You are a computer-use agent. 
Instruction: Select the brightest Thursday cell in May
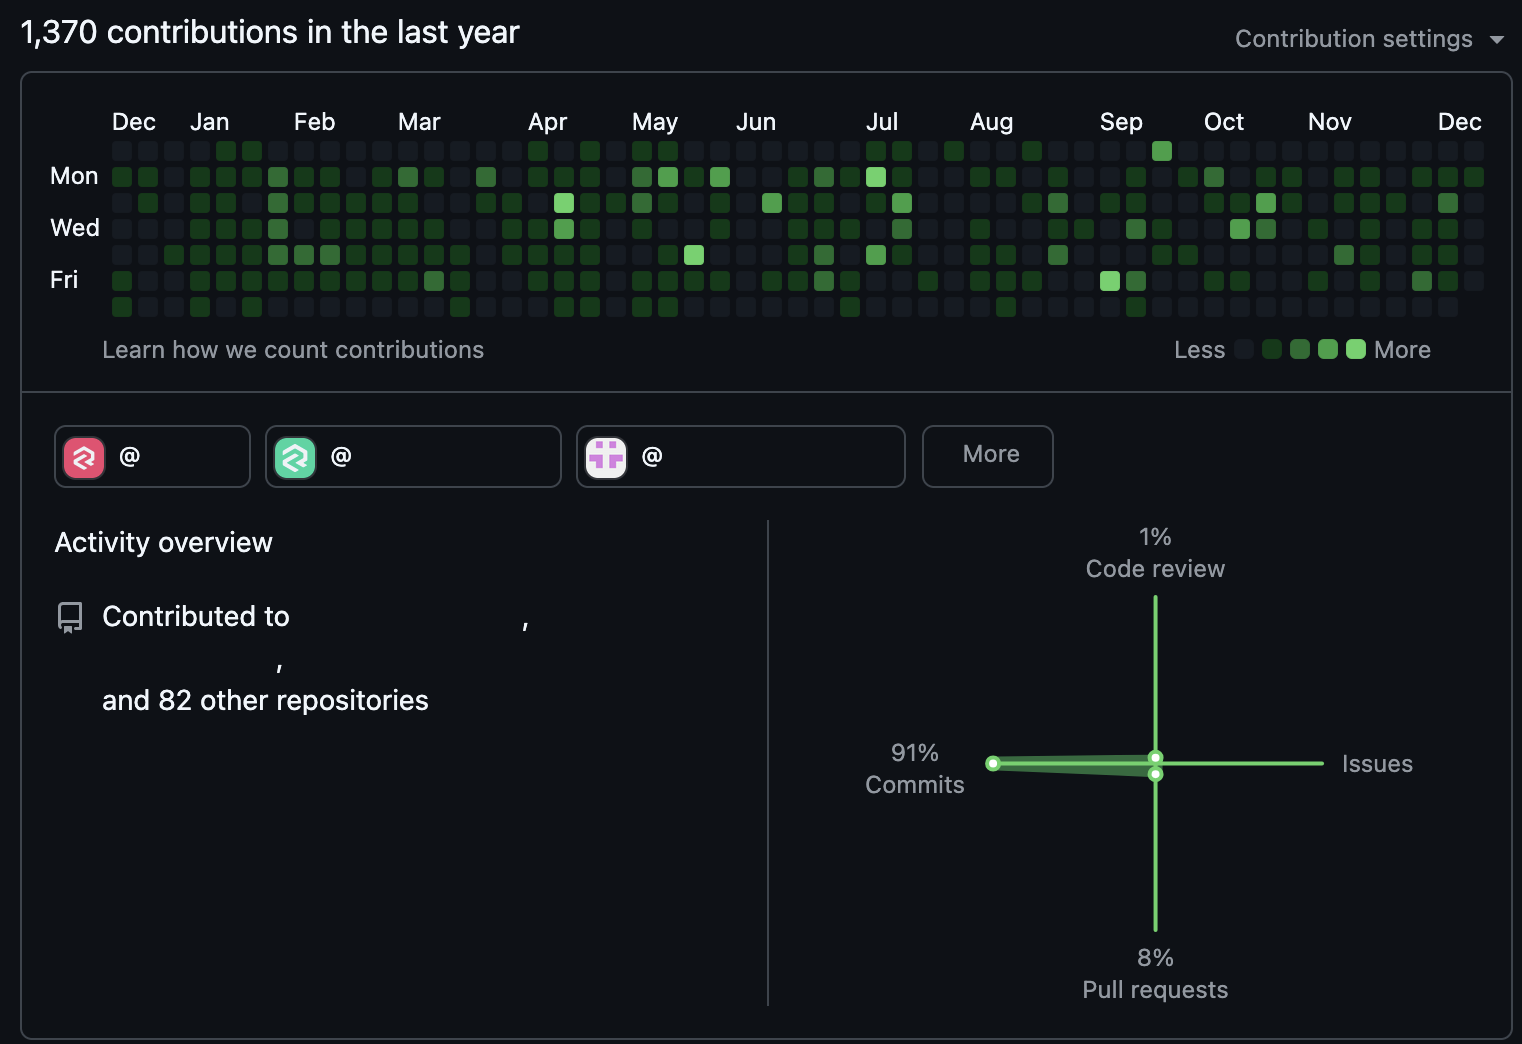tap(694, 255)
